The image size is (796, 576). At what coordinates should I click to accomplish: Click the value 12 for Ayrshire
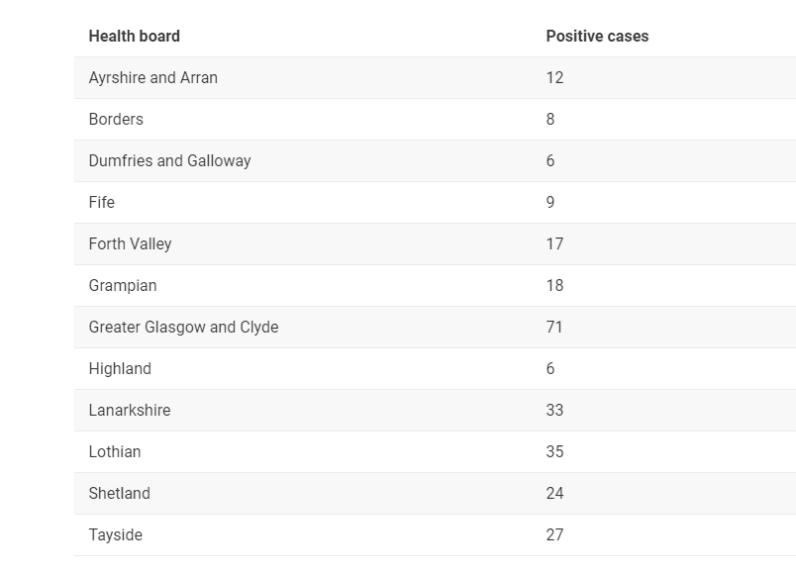coord(554,78)
